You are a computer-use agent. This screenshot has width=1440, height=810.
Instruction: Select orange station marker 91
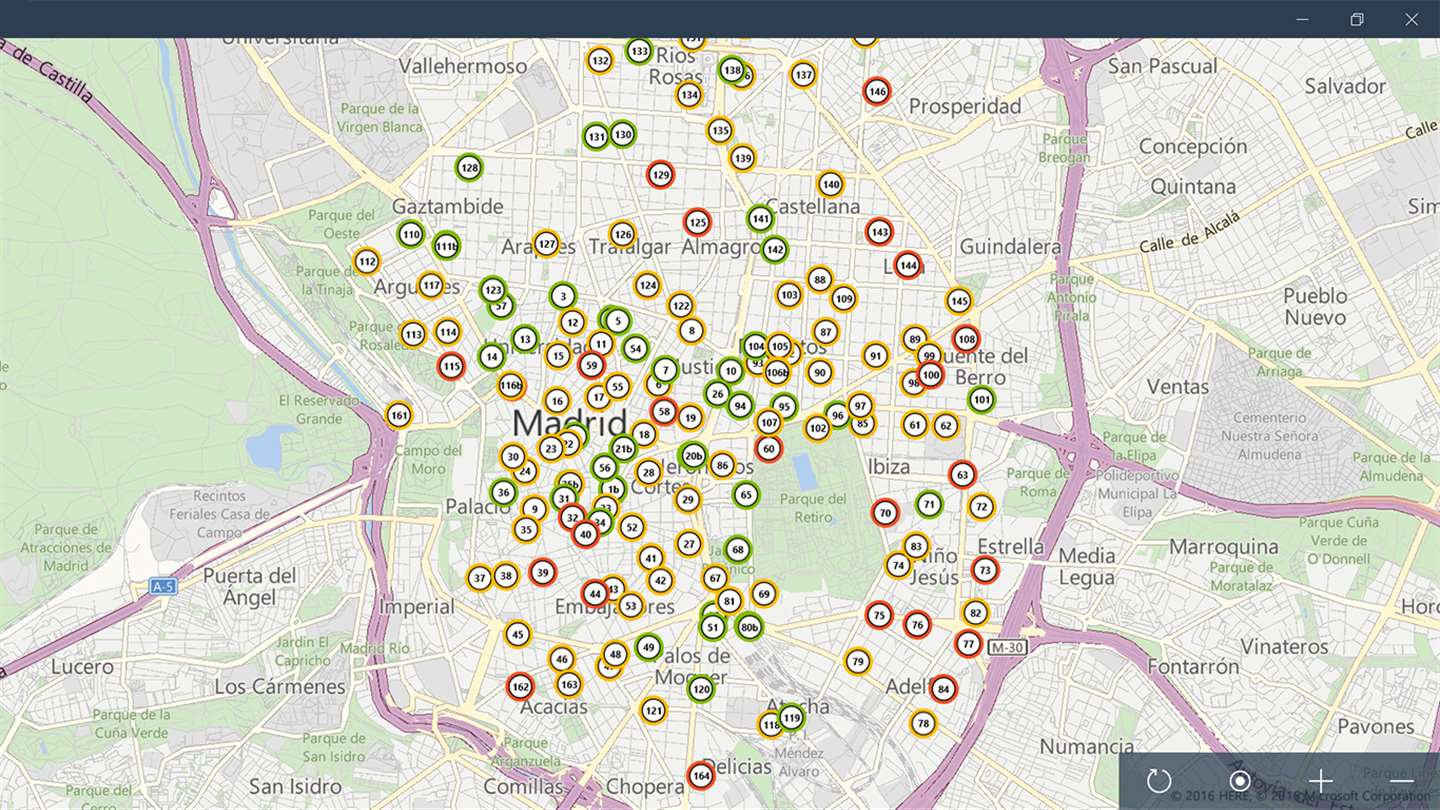pos(876,355)
